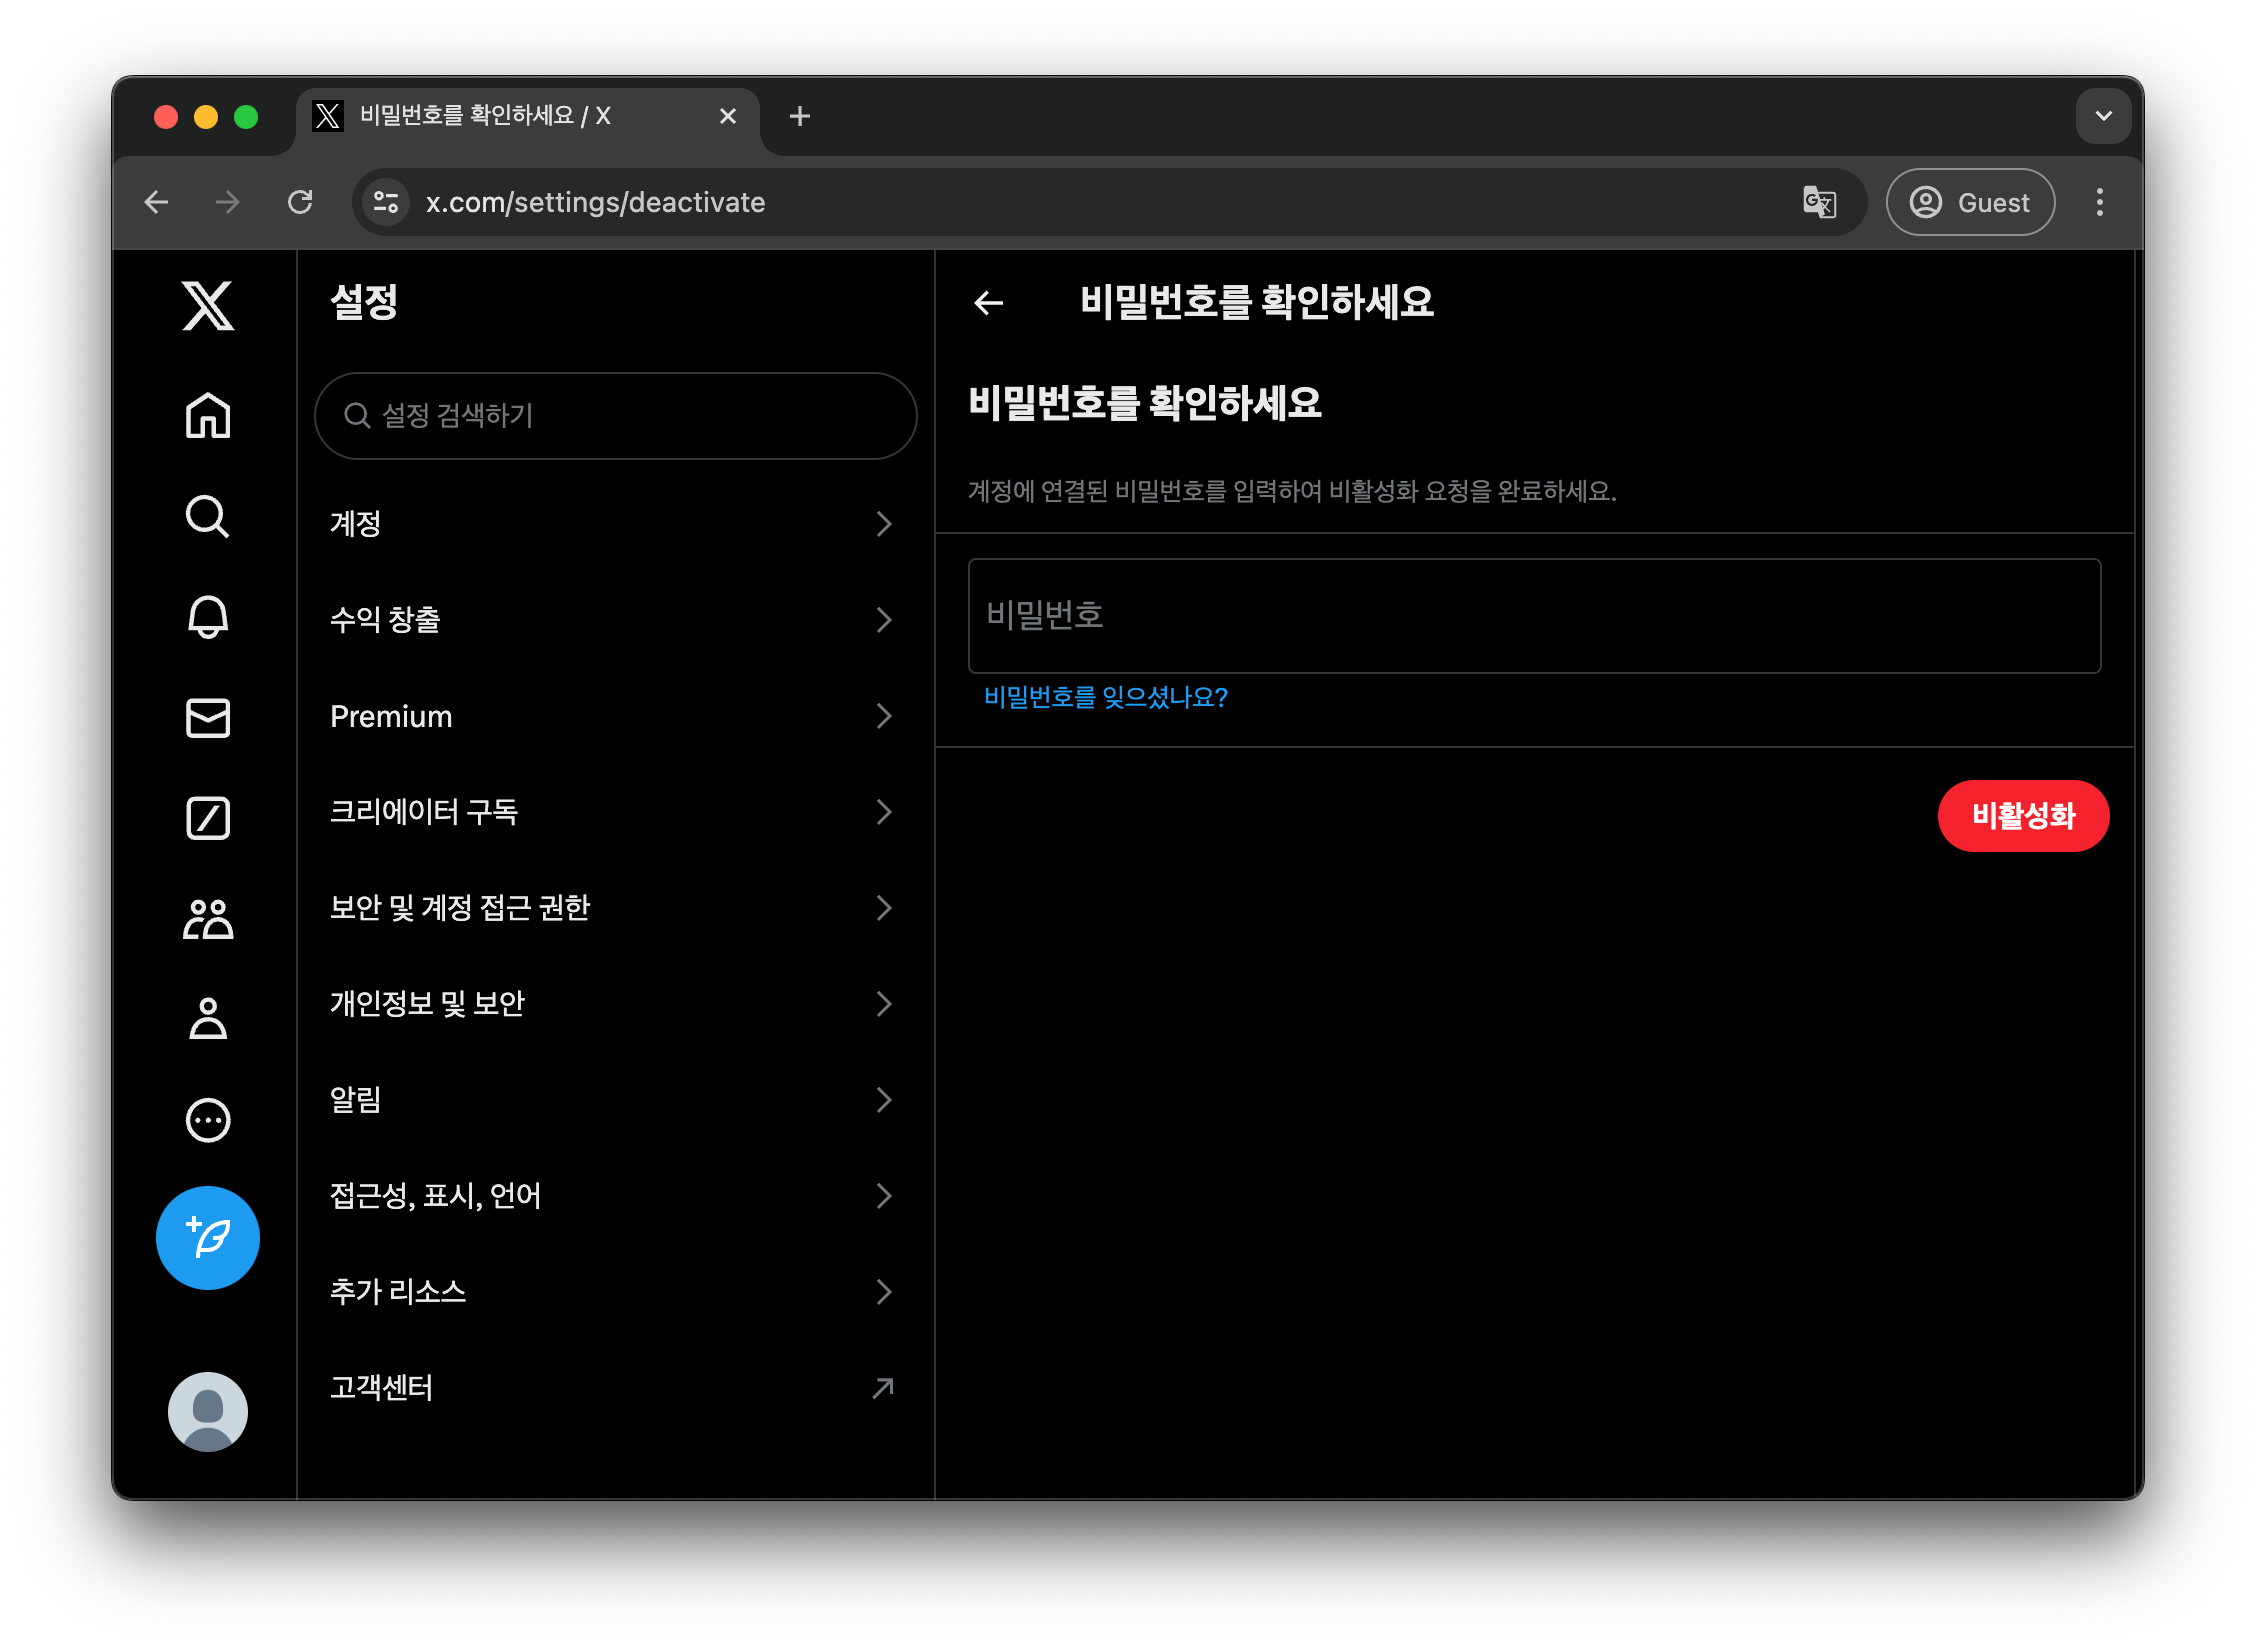Open the 고객센터 external link item
2256x1648 pixels.
612,1387
